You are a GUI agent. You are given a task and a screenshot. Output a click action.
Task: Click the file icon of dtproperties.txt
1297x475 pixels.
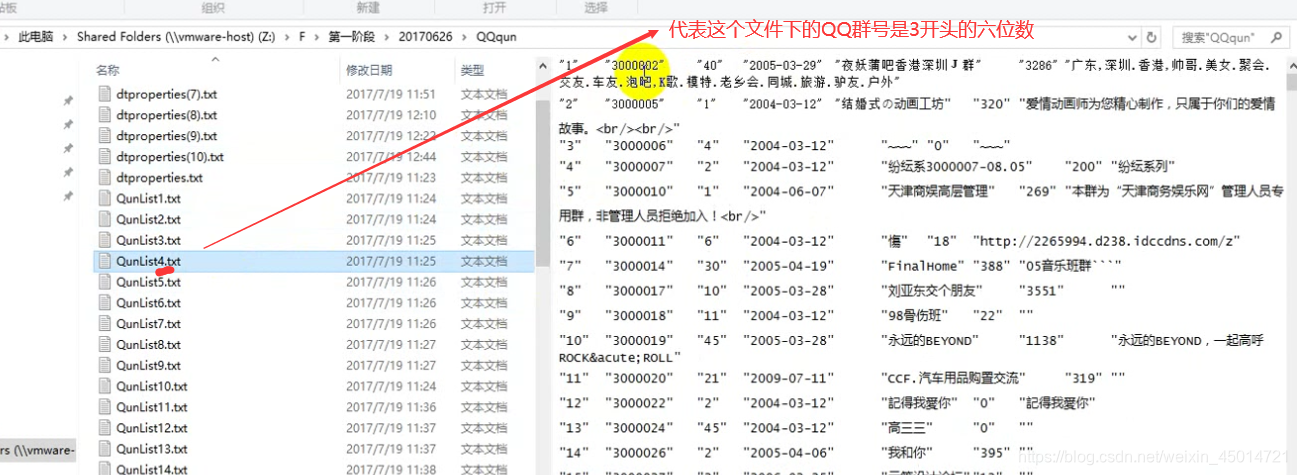(x=106, y=178)
